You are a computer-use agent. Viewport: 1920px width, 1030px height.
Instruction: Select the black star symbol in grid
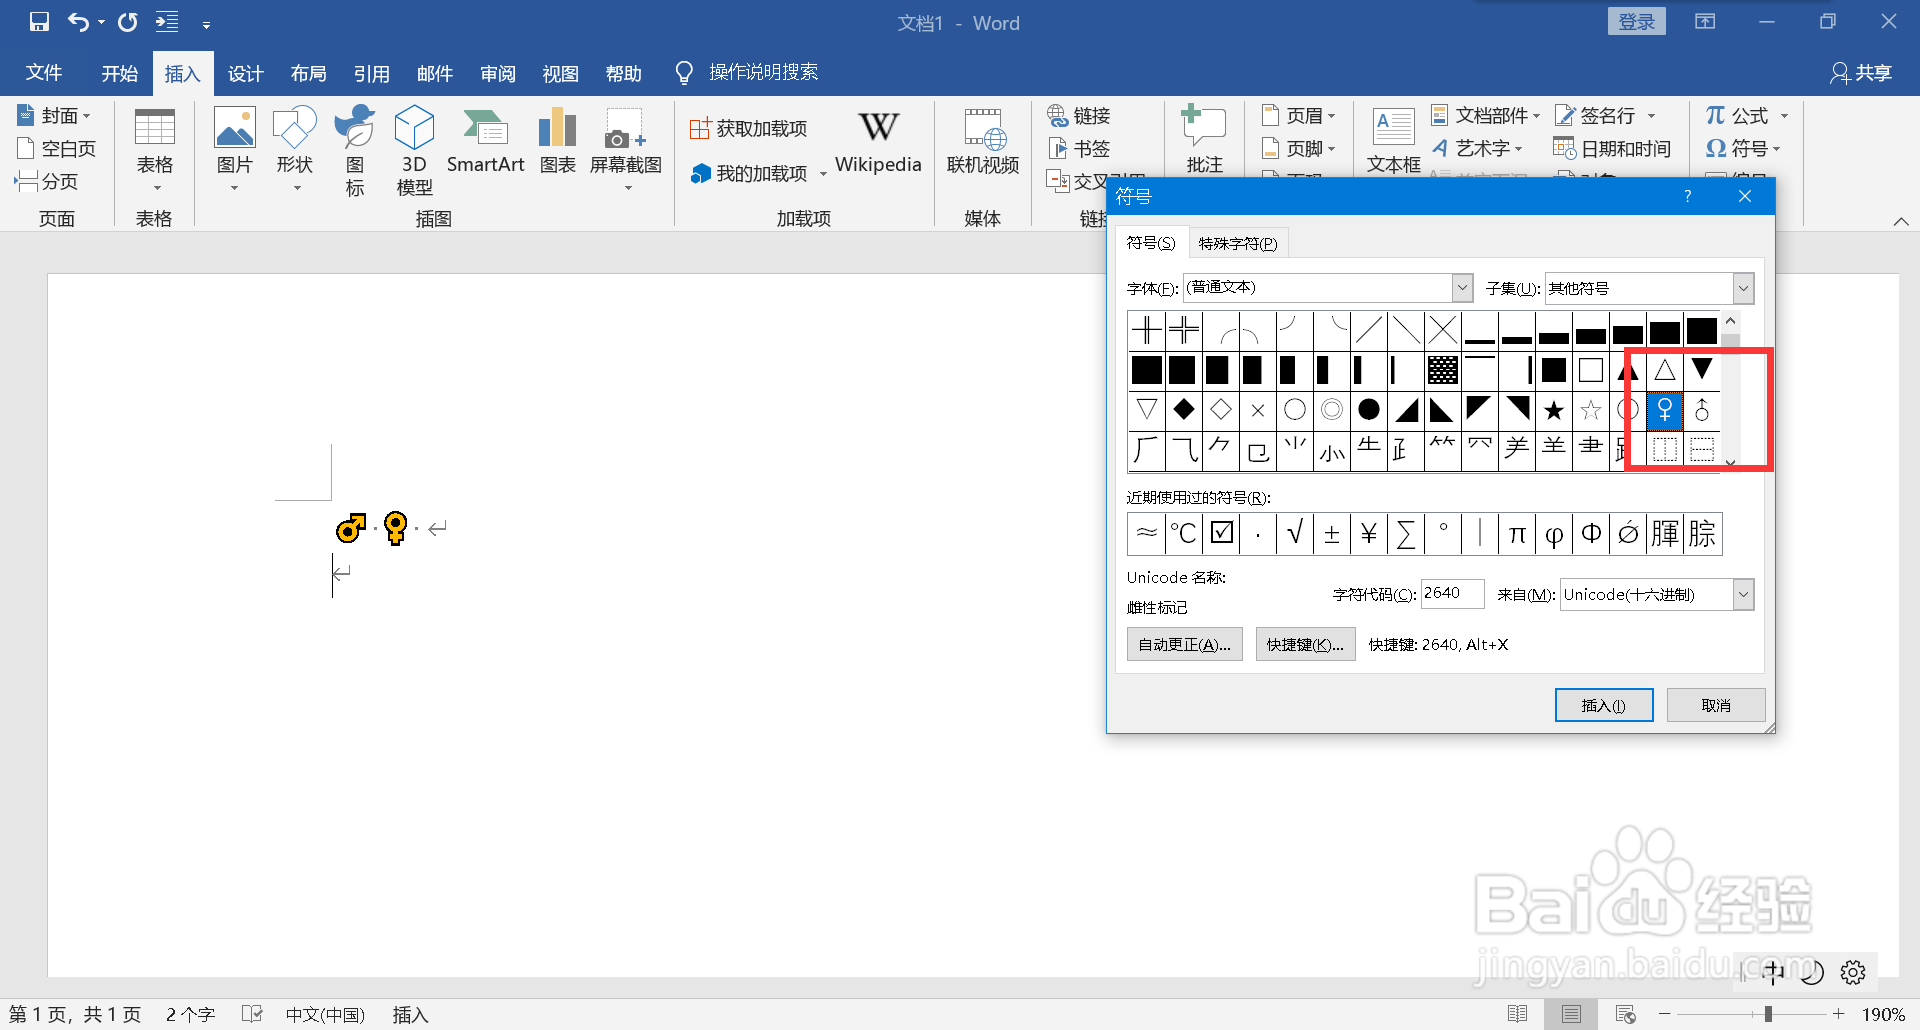pos(1554,409)
